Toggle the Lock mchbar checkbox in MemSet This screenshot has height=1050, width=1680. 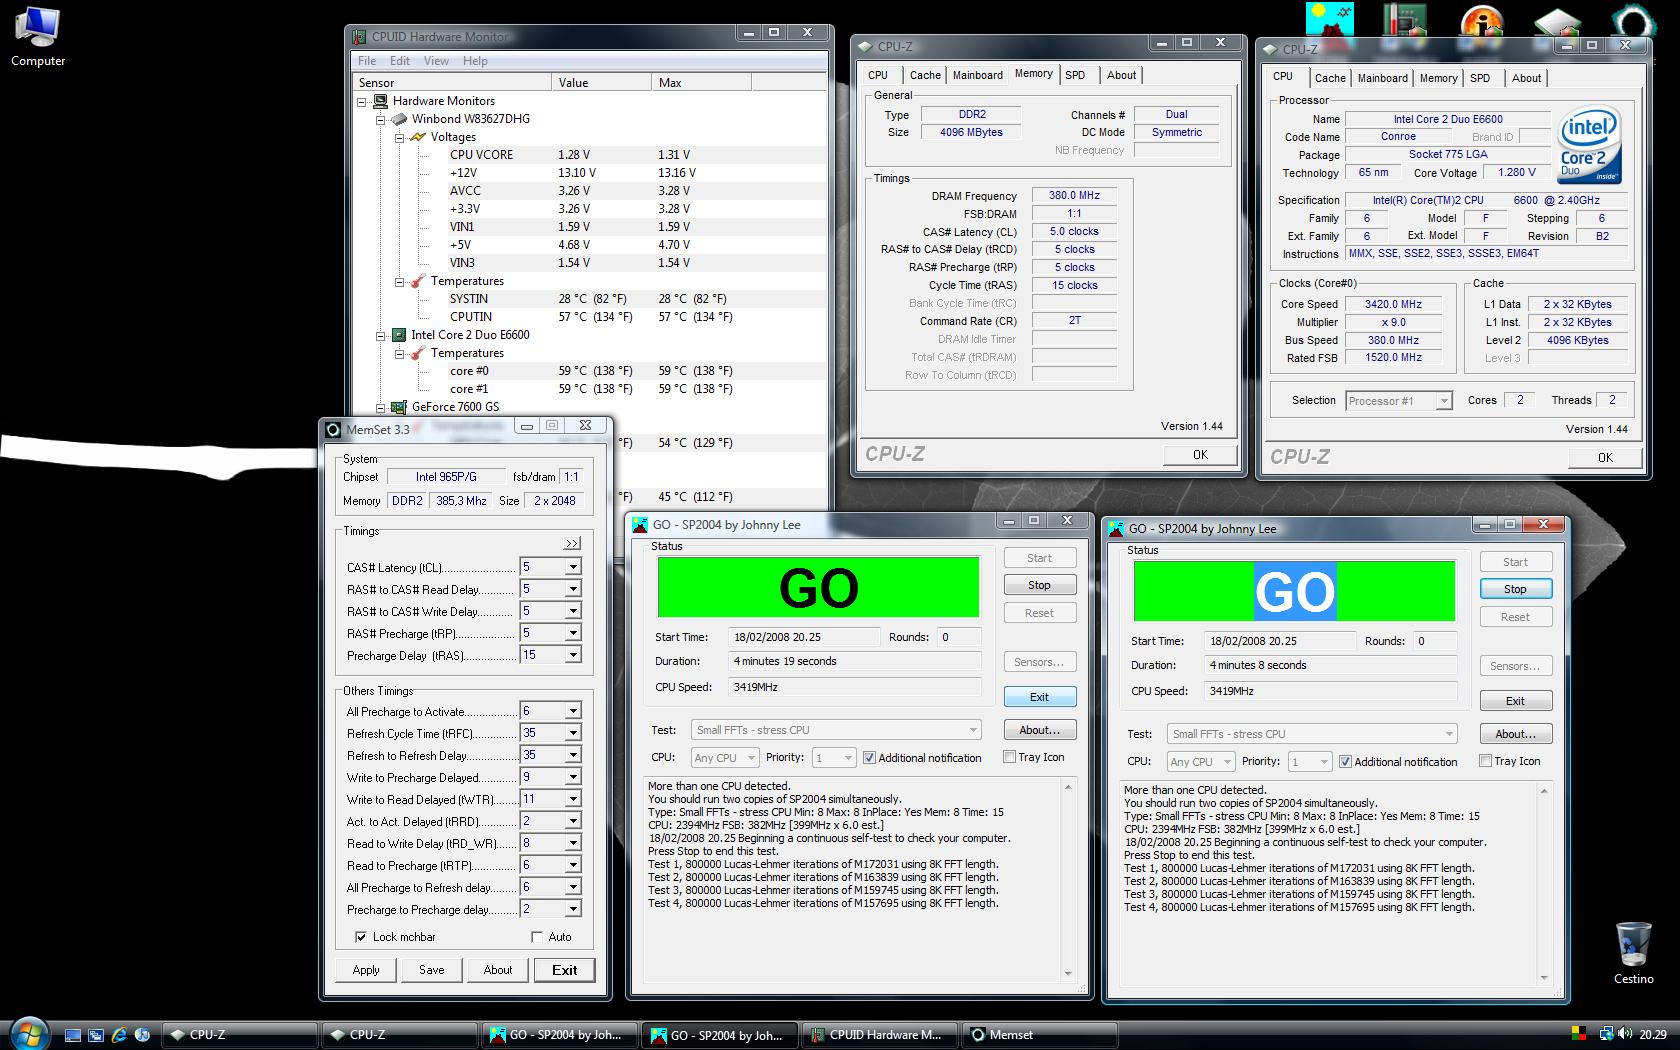click(x=361, y=937)
